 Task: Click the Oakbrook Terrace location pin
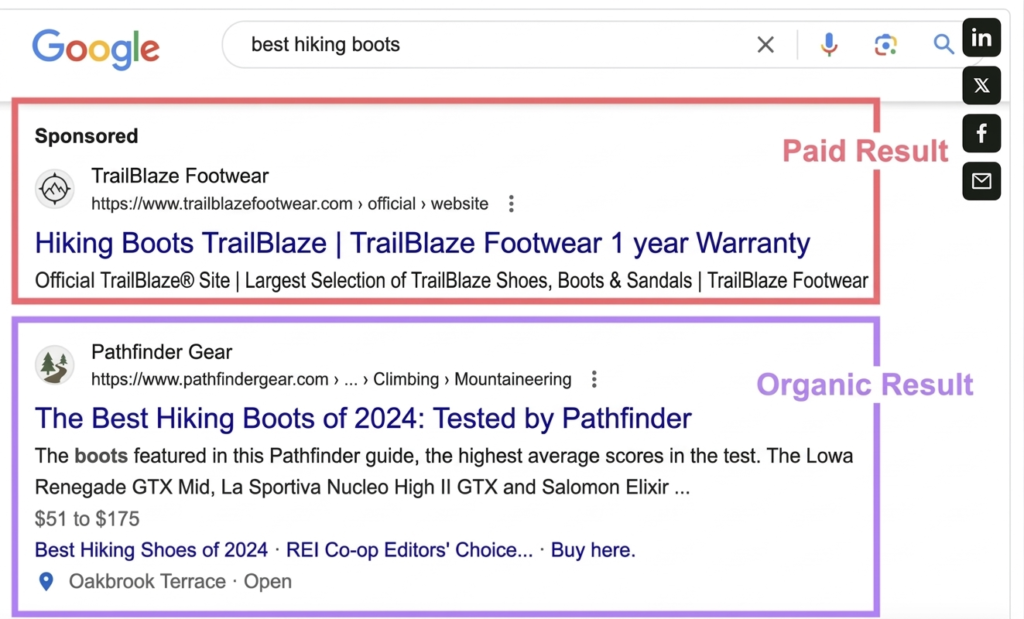(46, 581)
